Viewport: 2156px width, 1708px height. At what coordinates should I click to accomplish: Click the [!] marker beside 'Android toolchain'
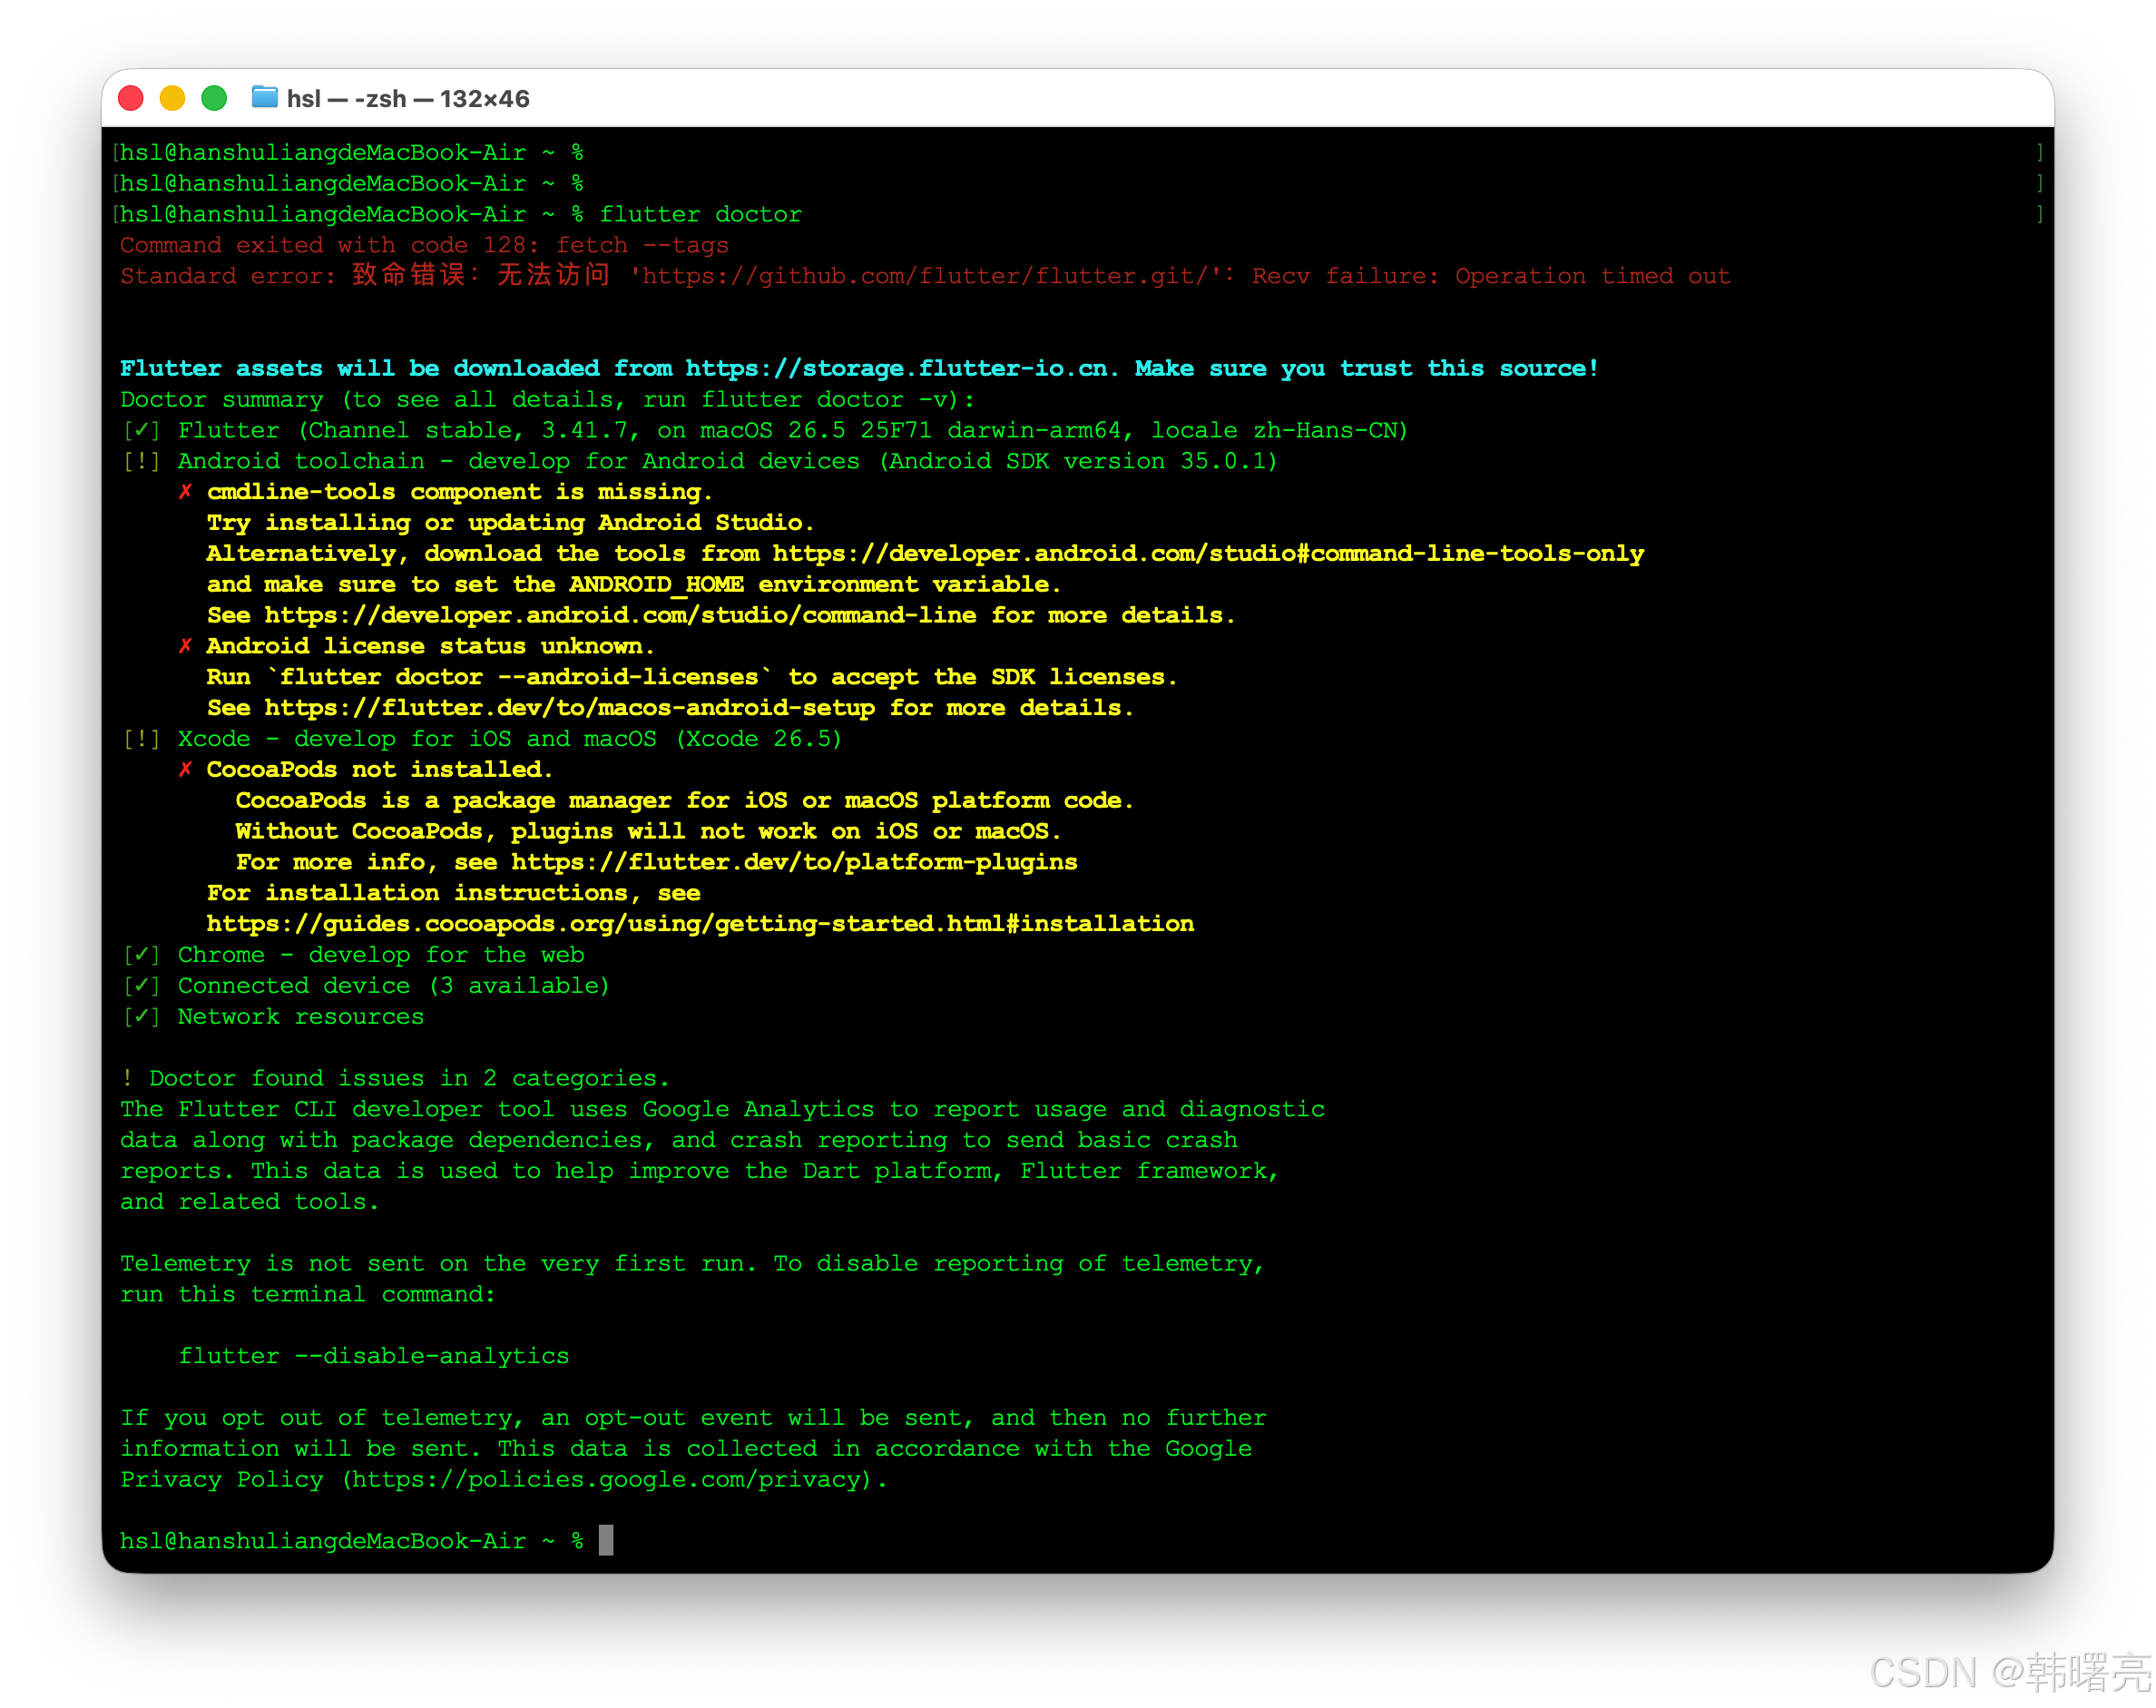click(141, 462)
